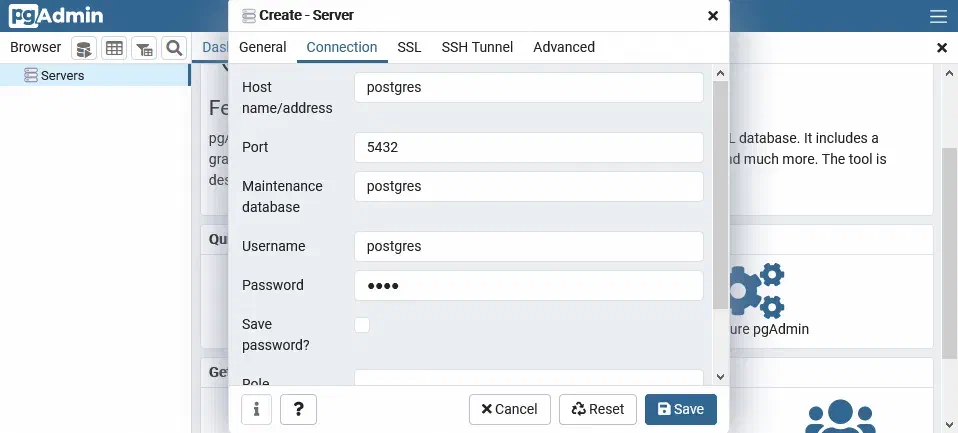
Task: Click the dashboard scrollbar up arrow
Action: pos(949,73)
